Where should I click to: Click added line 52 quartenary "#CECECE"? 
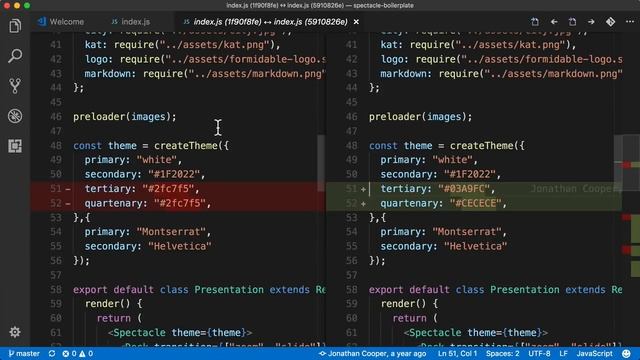click(x=444, y=203)
